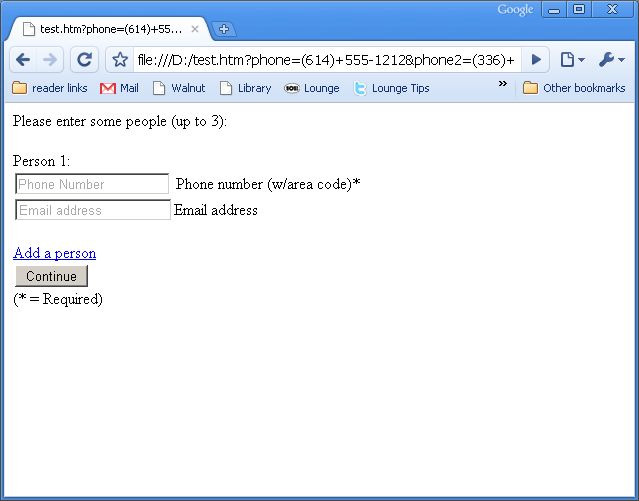Click the address bar URL field
Viewport: 639px width, 501px height.
[x=326, y=60]
